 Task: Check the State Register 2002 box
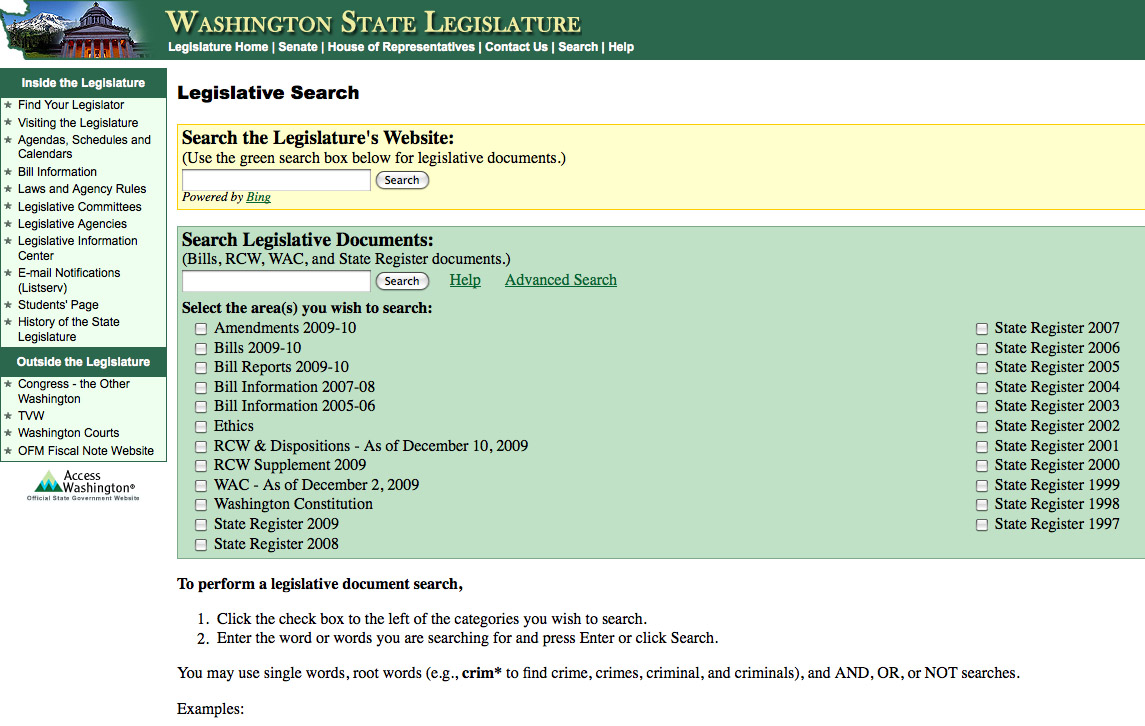pos(981,427)
